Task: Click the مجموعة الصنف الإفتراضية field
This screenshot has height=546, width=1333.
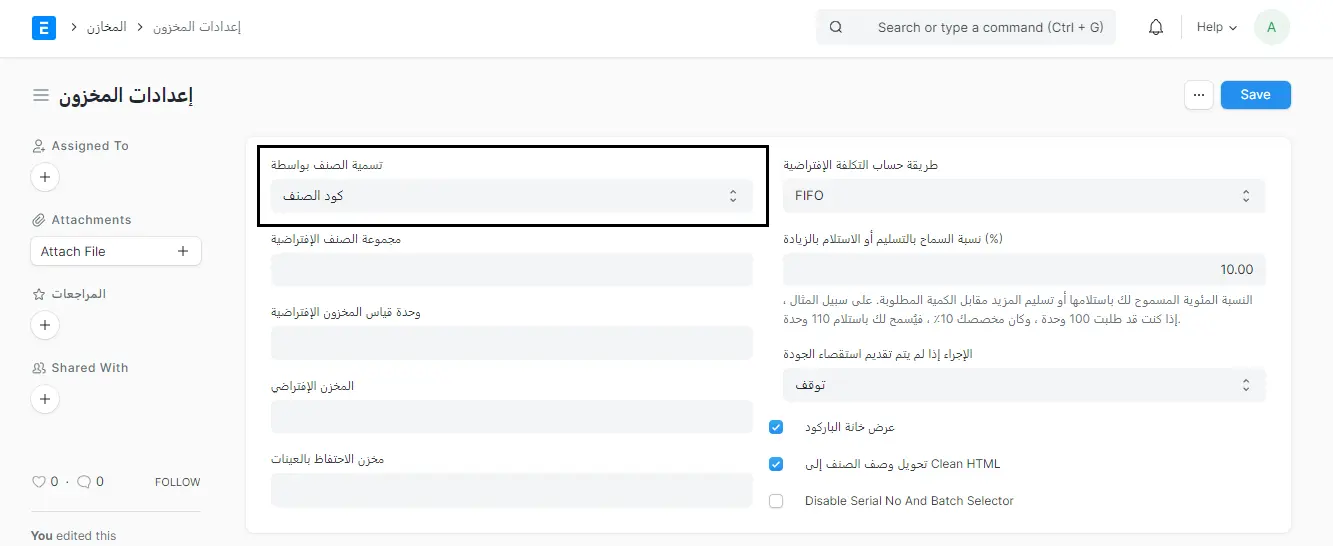Action: [512, 270]
